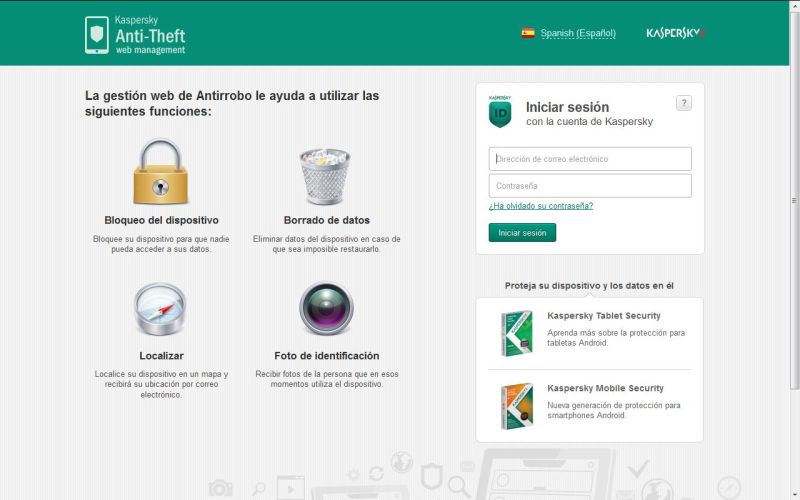Screen dimensions: 800x500
Task: Click the Kaspersky Tablet Security box image
Action: pyautogui.click(x=517, y=333)
